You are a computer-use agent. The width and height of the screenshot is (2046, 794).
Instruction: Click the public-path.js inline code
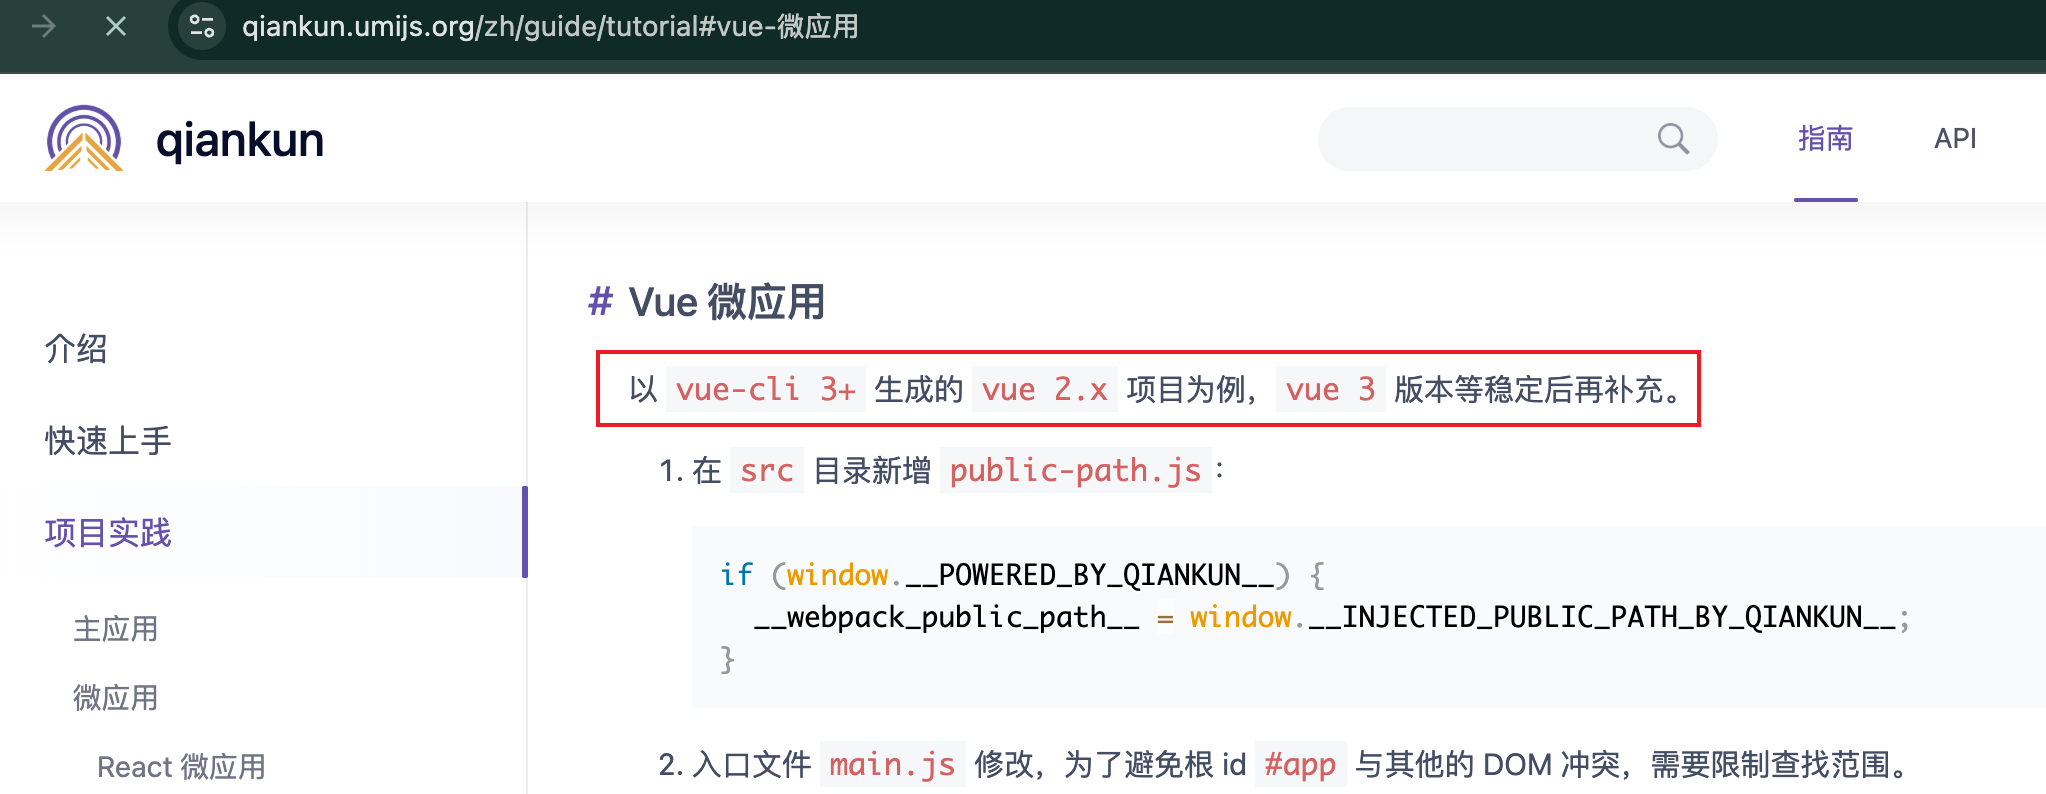click(1075, 470)
